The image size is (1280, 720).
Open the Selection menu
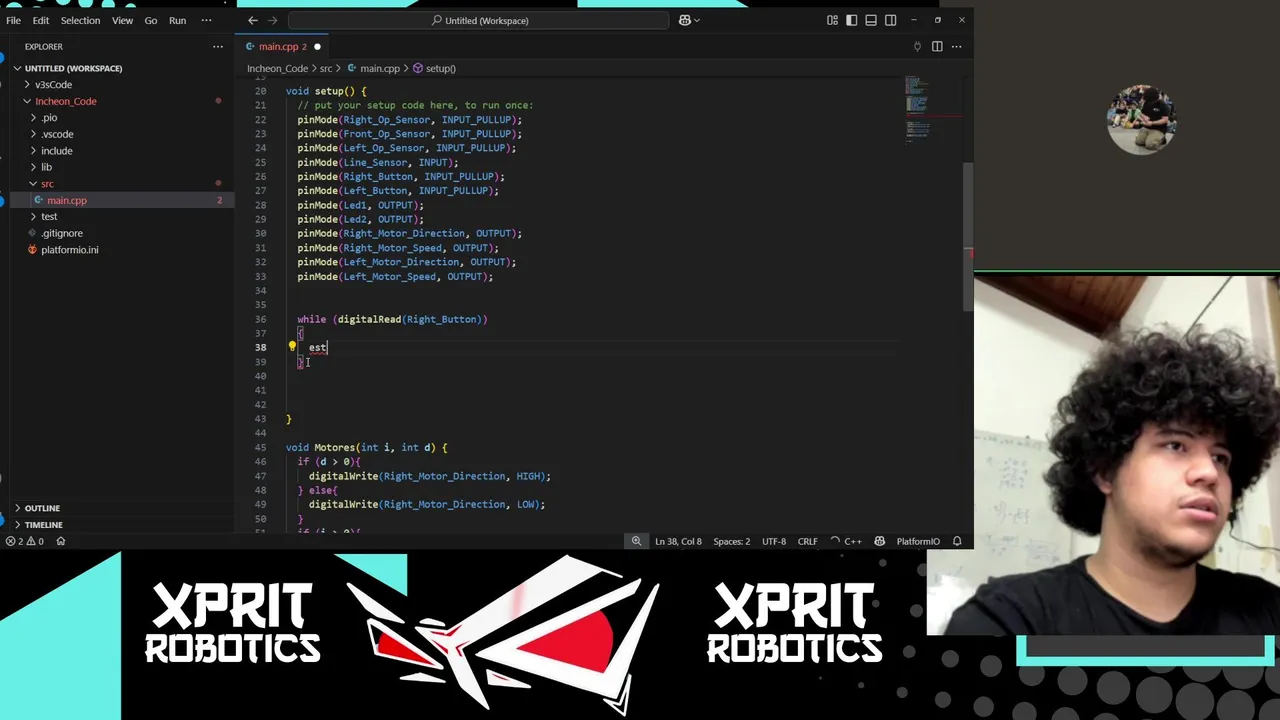click(80, 20)
